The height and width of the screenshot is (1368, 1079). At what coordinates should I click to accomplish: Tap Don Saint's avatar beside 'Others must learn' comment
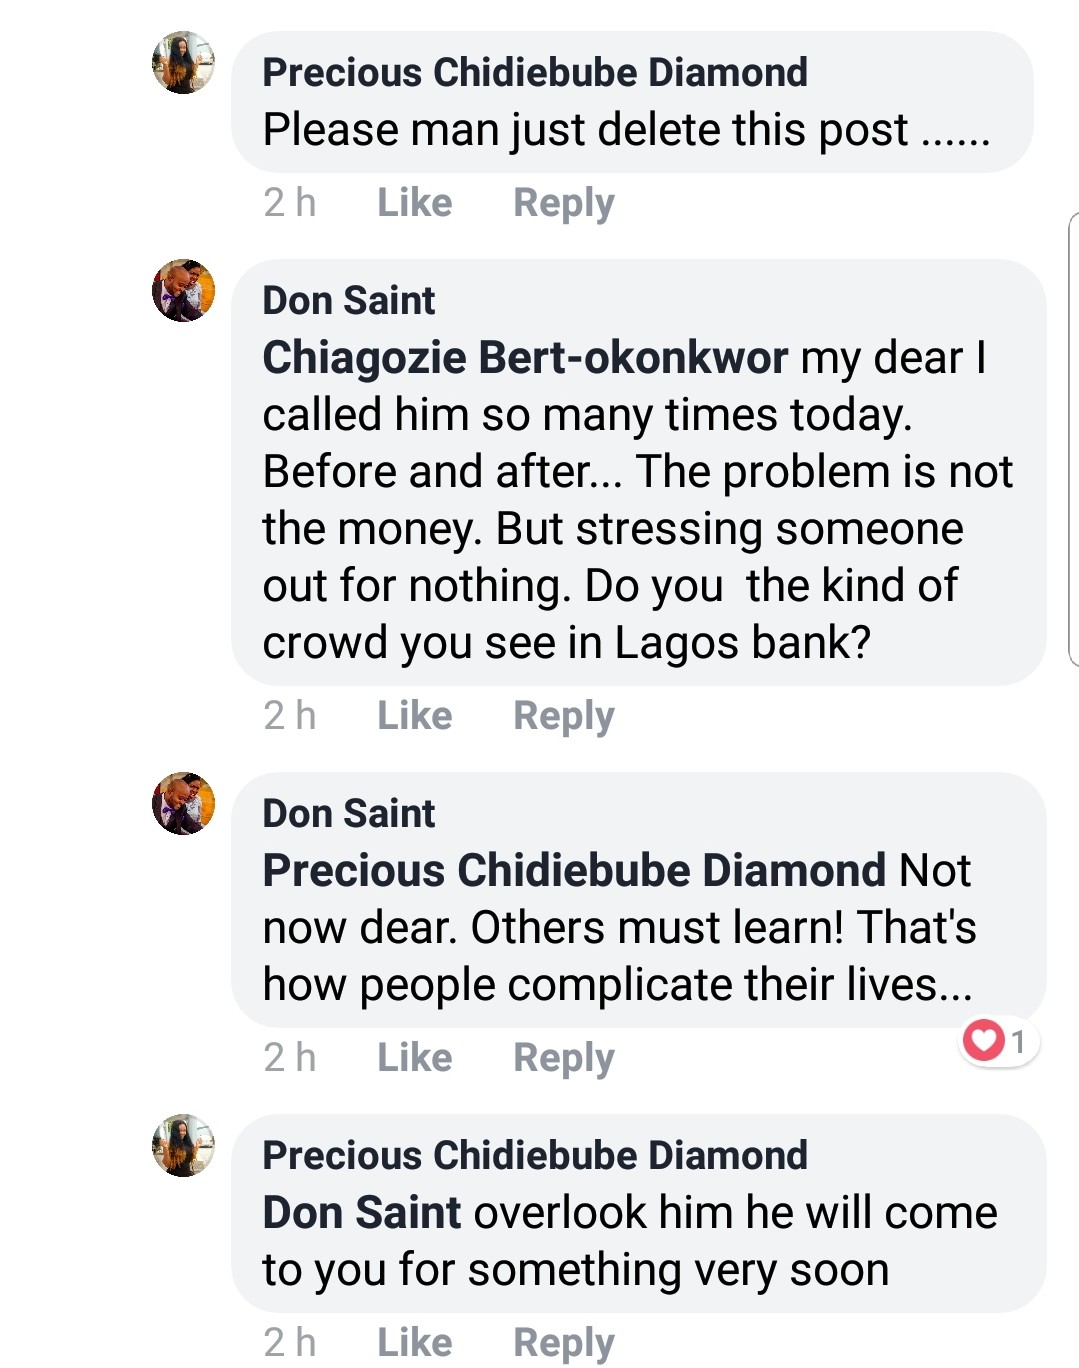[183, 804]
